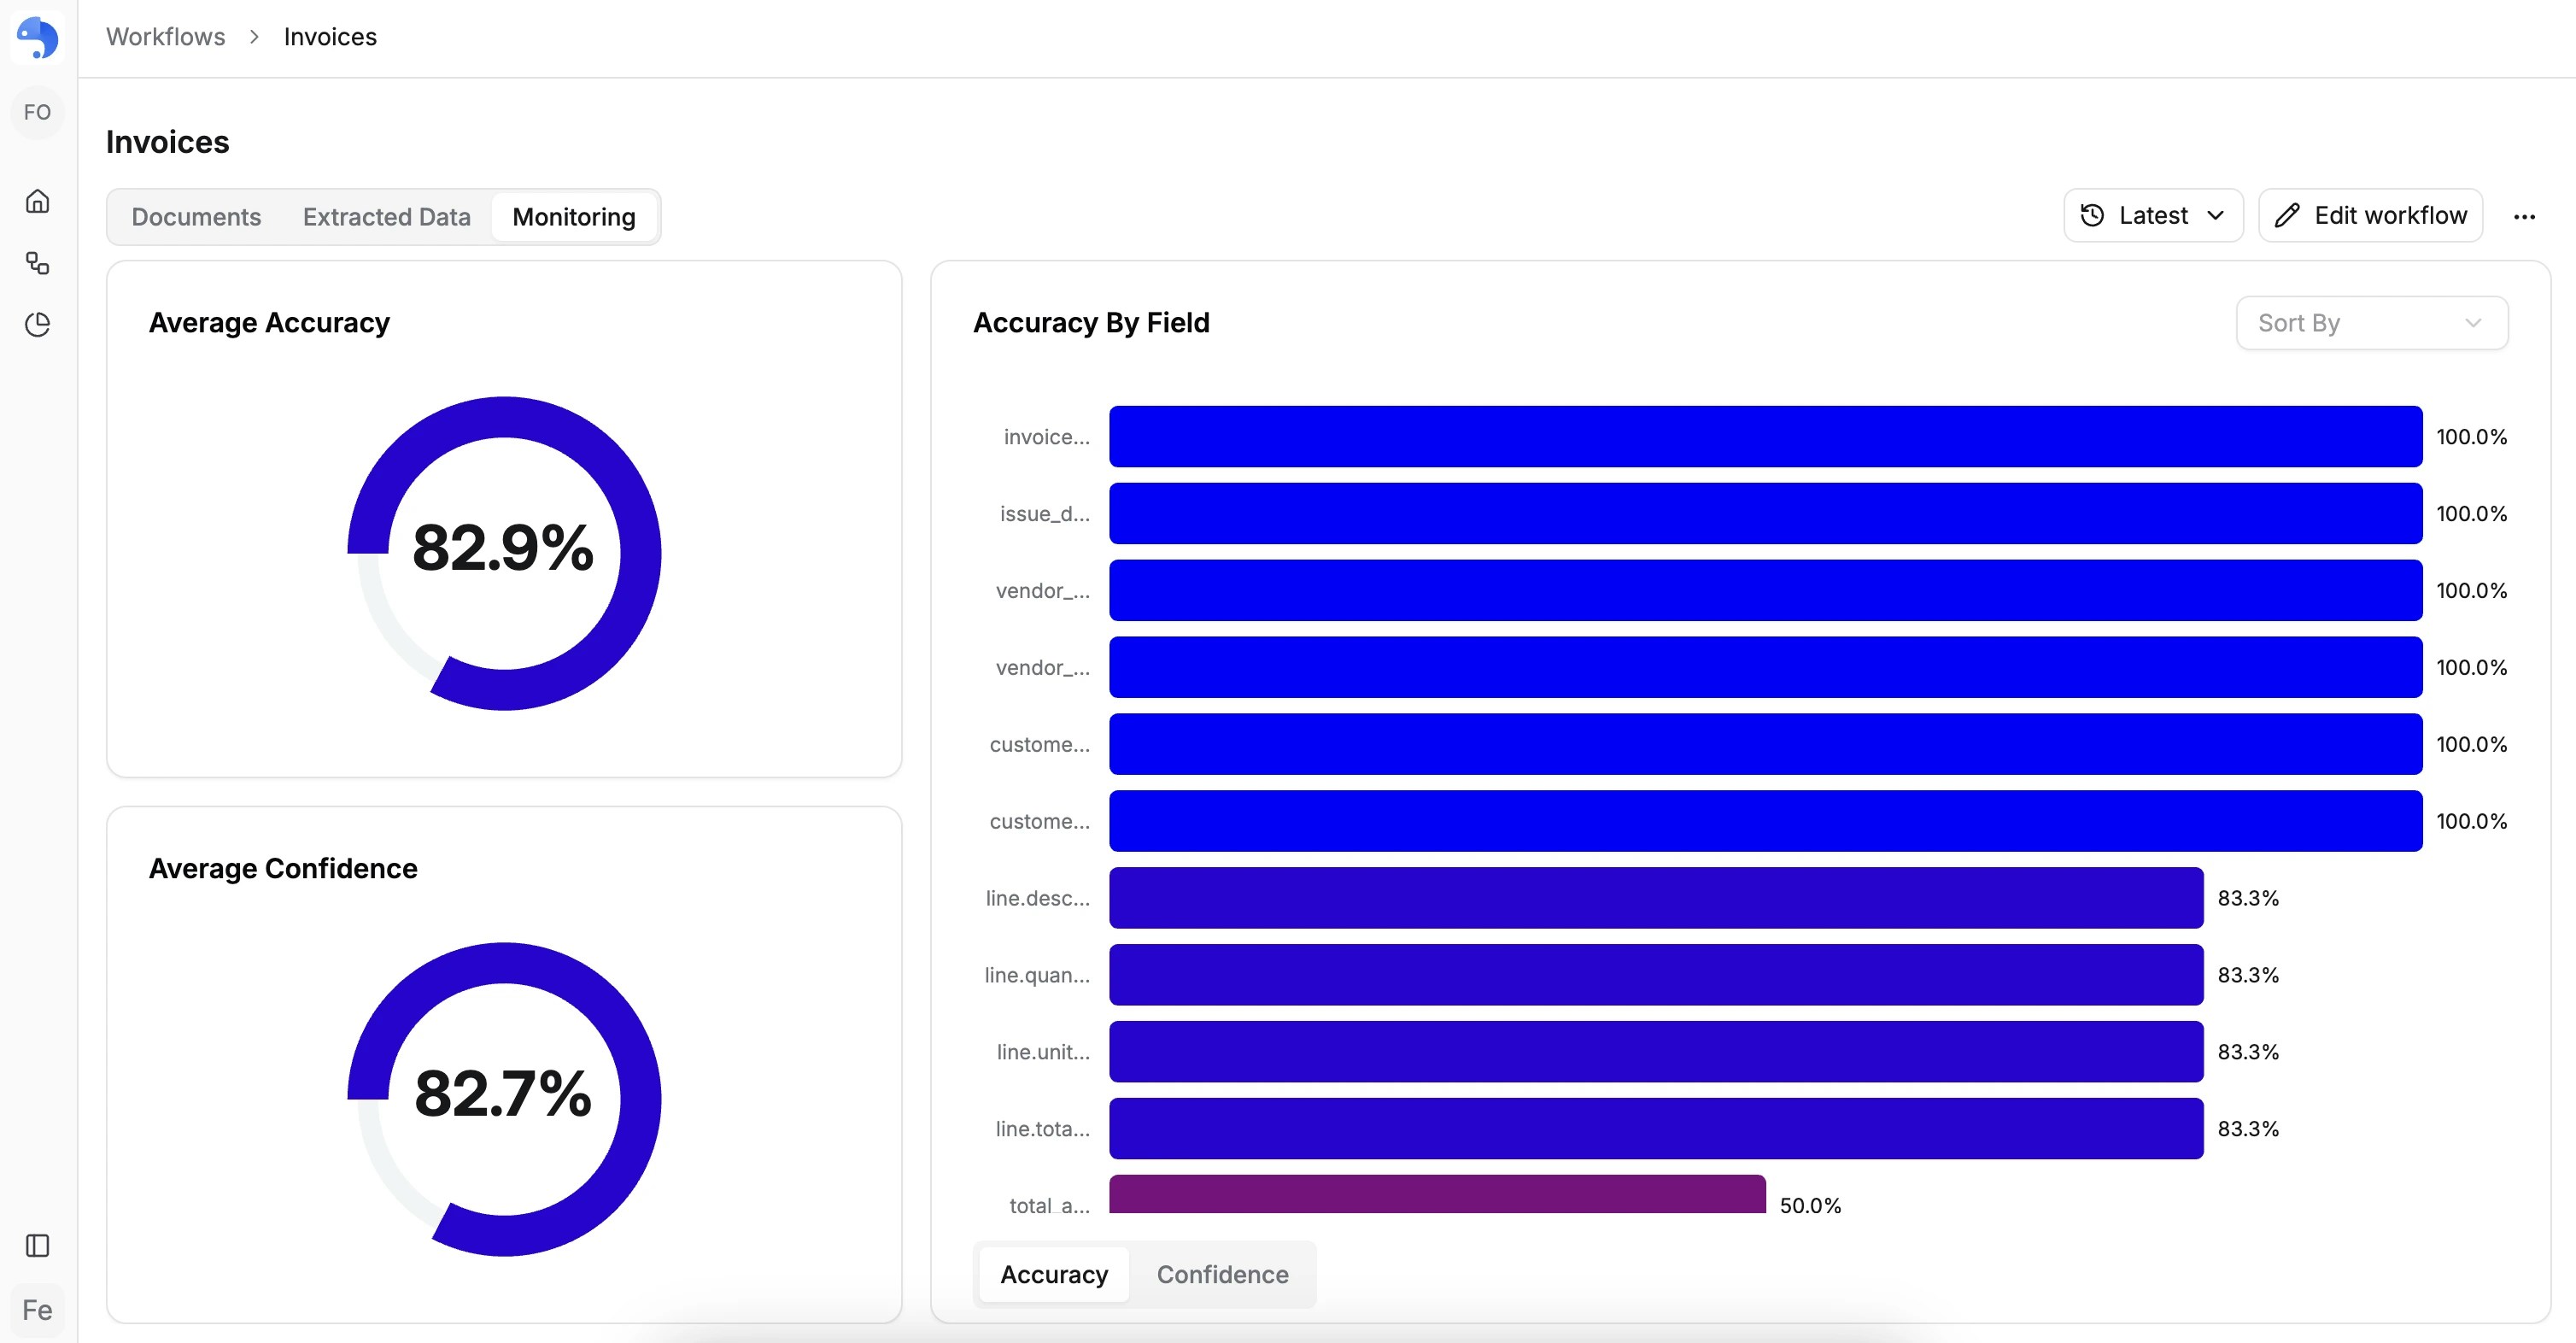Viewport: 2576px width, 1343px height.
Task: Expand the Latest version selector
Action: click(2153, 214)
